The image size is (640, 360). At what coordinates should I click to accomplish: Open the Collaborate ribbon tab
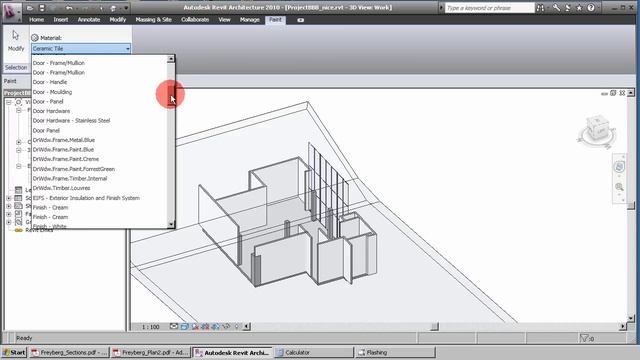tap(195, 20)
